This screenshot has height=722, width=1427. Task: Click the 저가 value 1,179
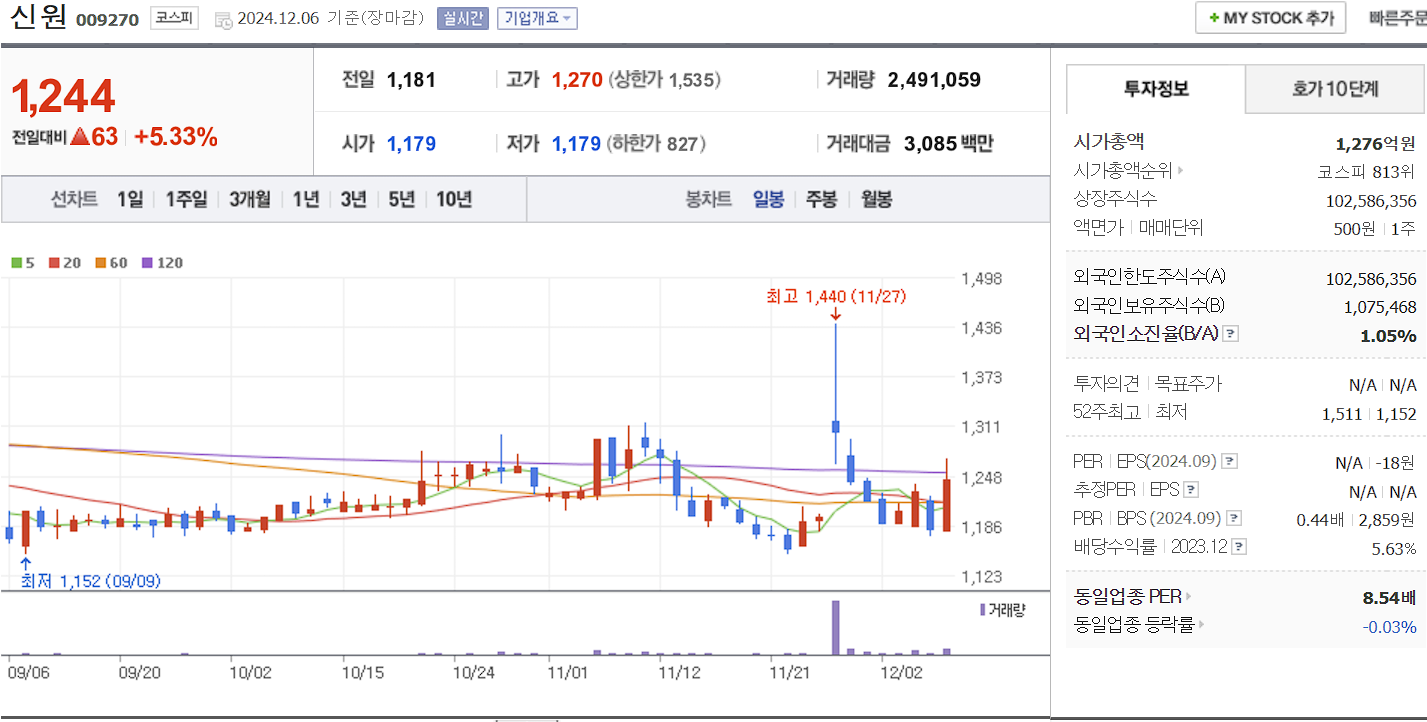(577, 144)
